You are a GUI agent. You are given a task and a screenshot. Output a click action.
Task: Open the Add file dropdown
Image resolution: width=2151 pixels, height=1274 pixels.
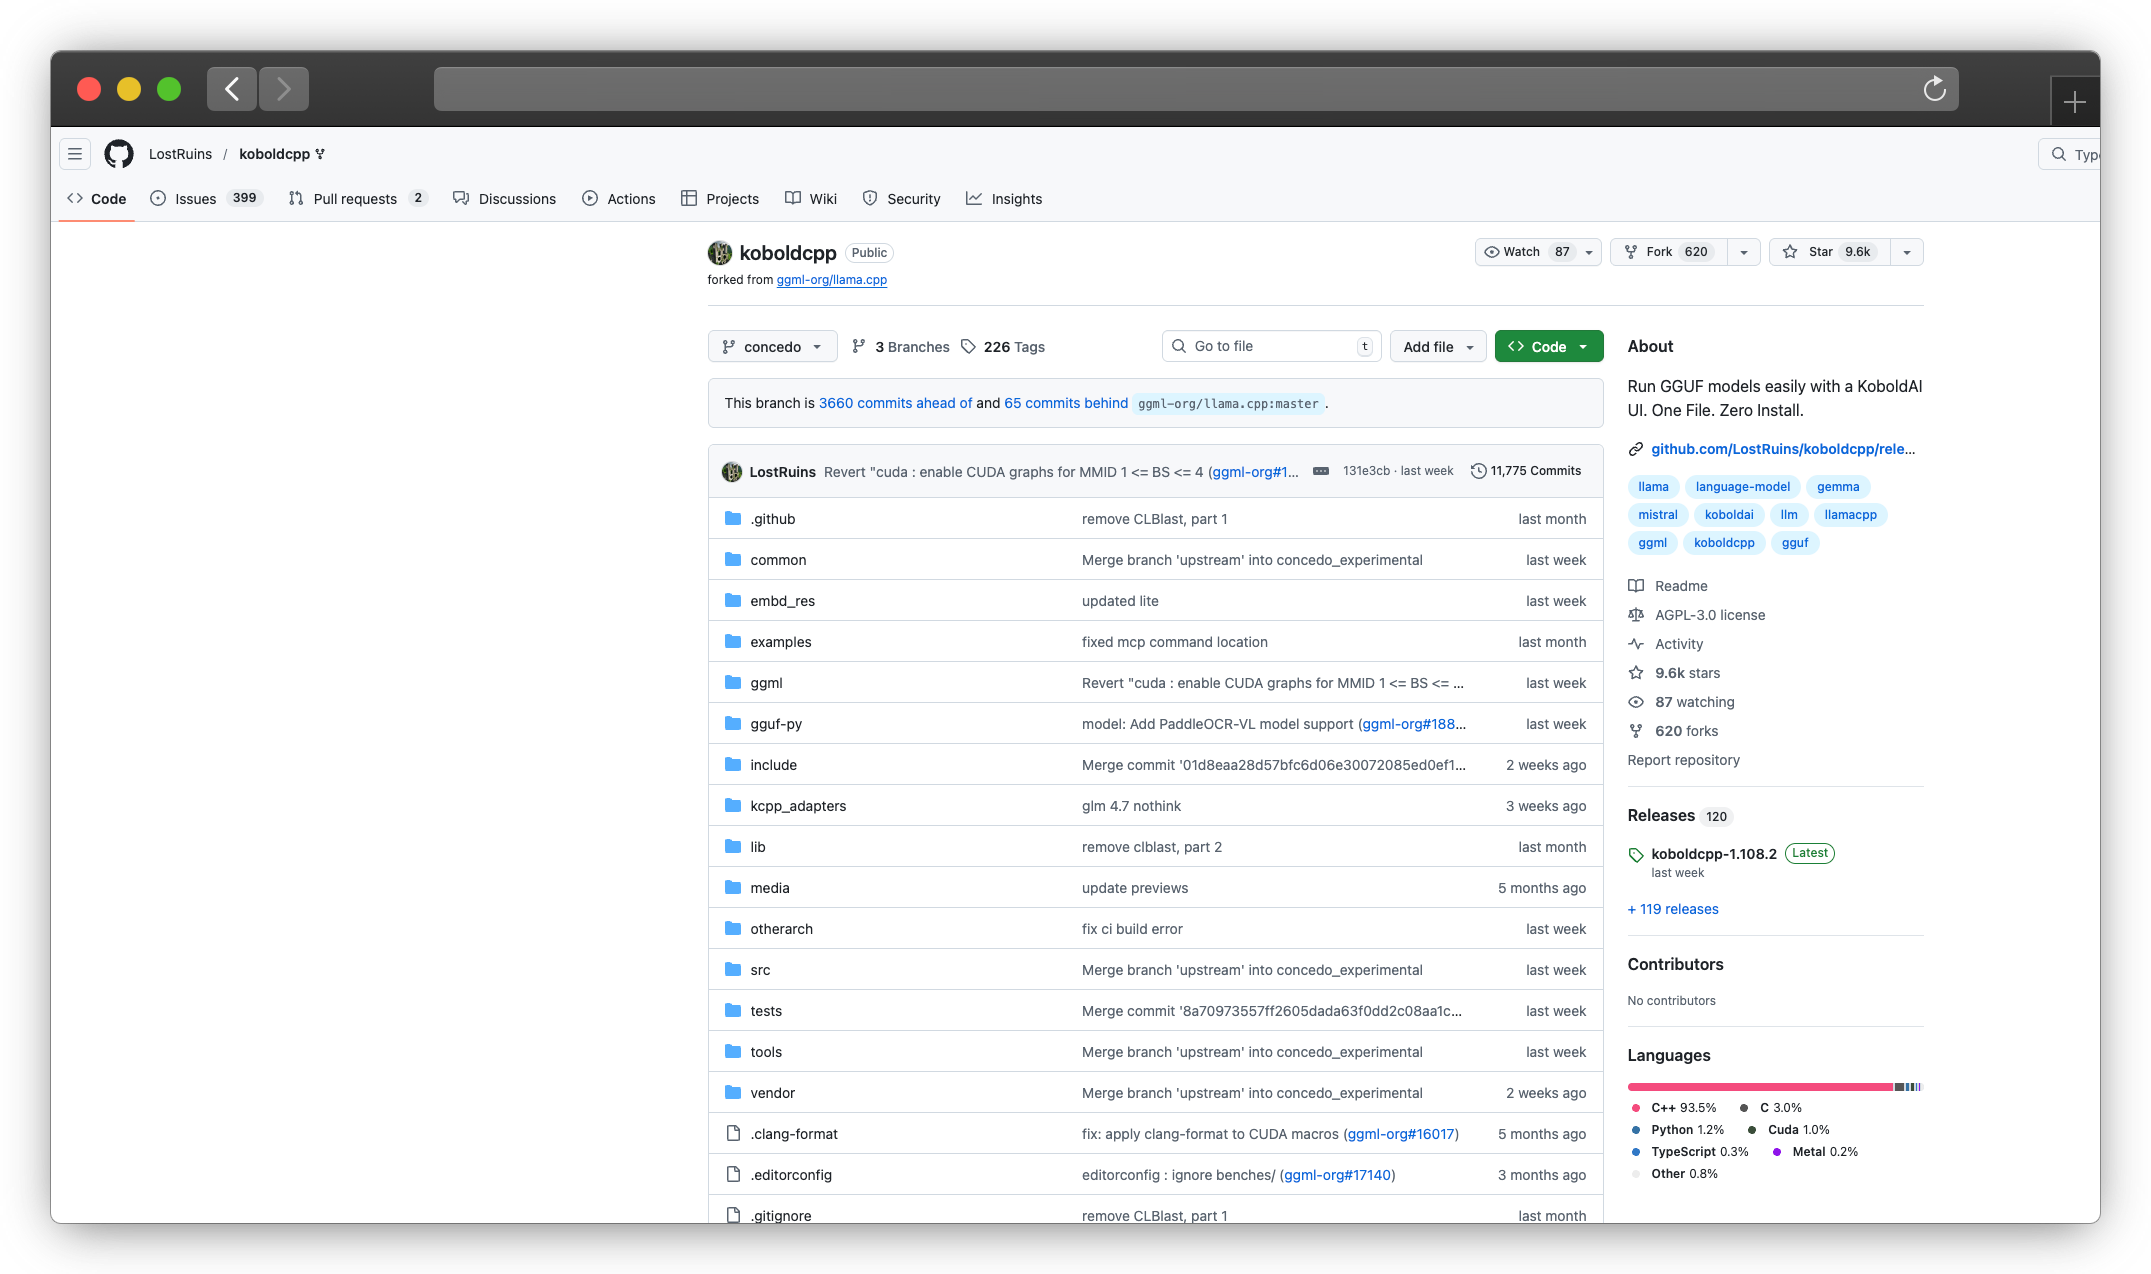[1437, 347]
